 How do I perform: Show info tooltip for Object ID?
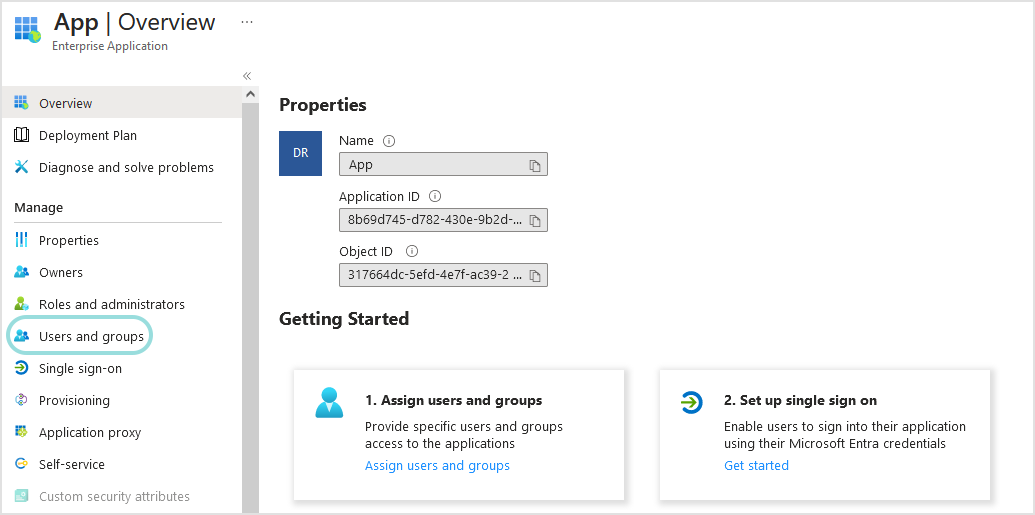pos(412,252)
